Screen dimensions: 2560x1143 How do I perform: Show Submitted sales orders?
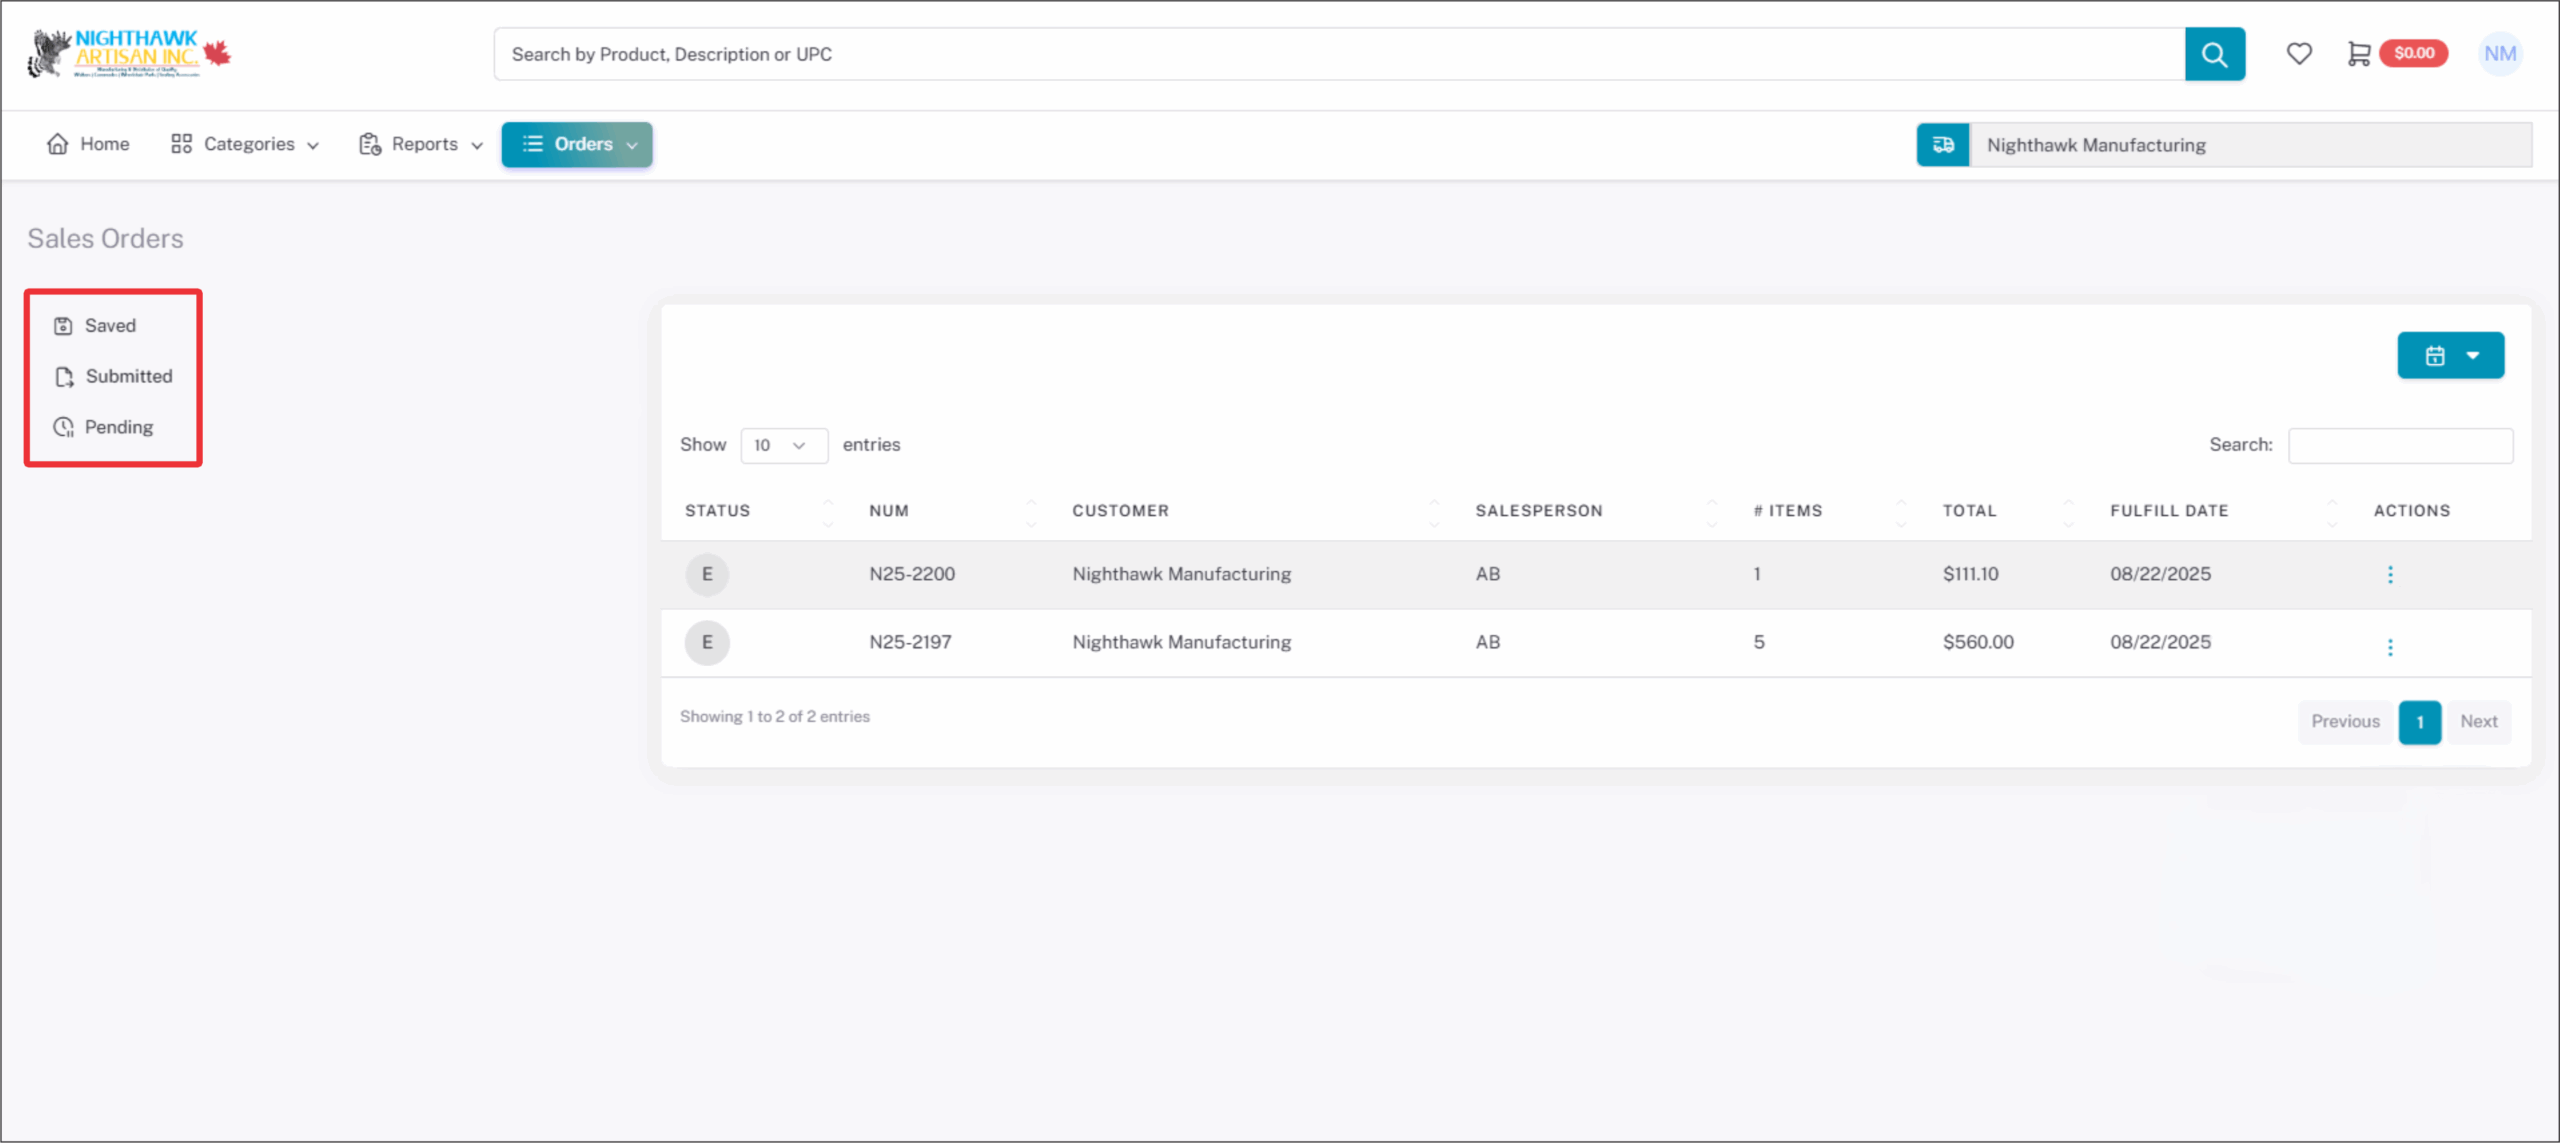[128, 377]
